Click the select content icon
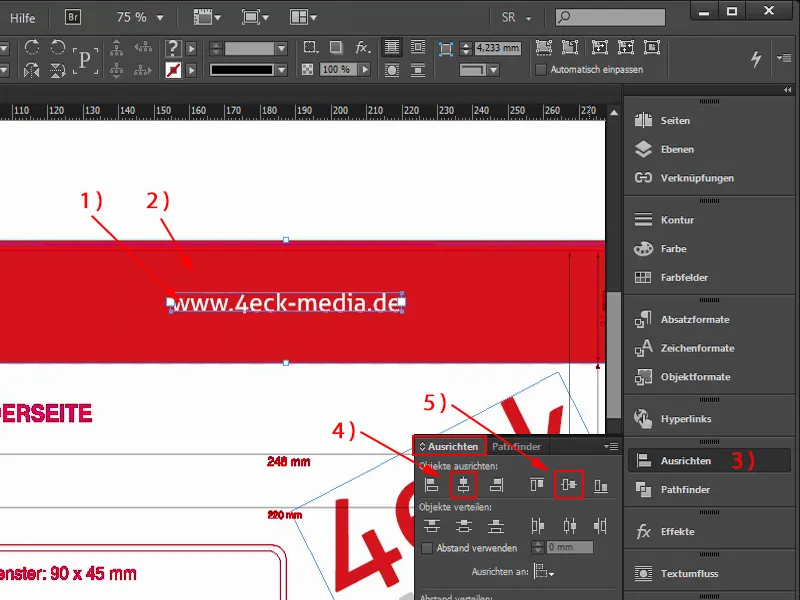 click(x=117, y=70)
